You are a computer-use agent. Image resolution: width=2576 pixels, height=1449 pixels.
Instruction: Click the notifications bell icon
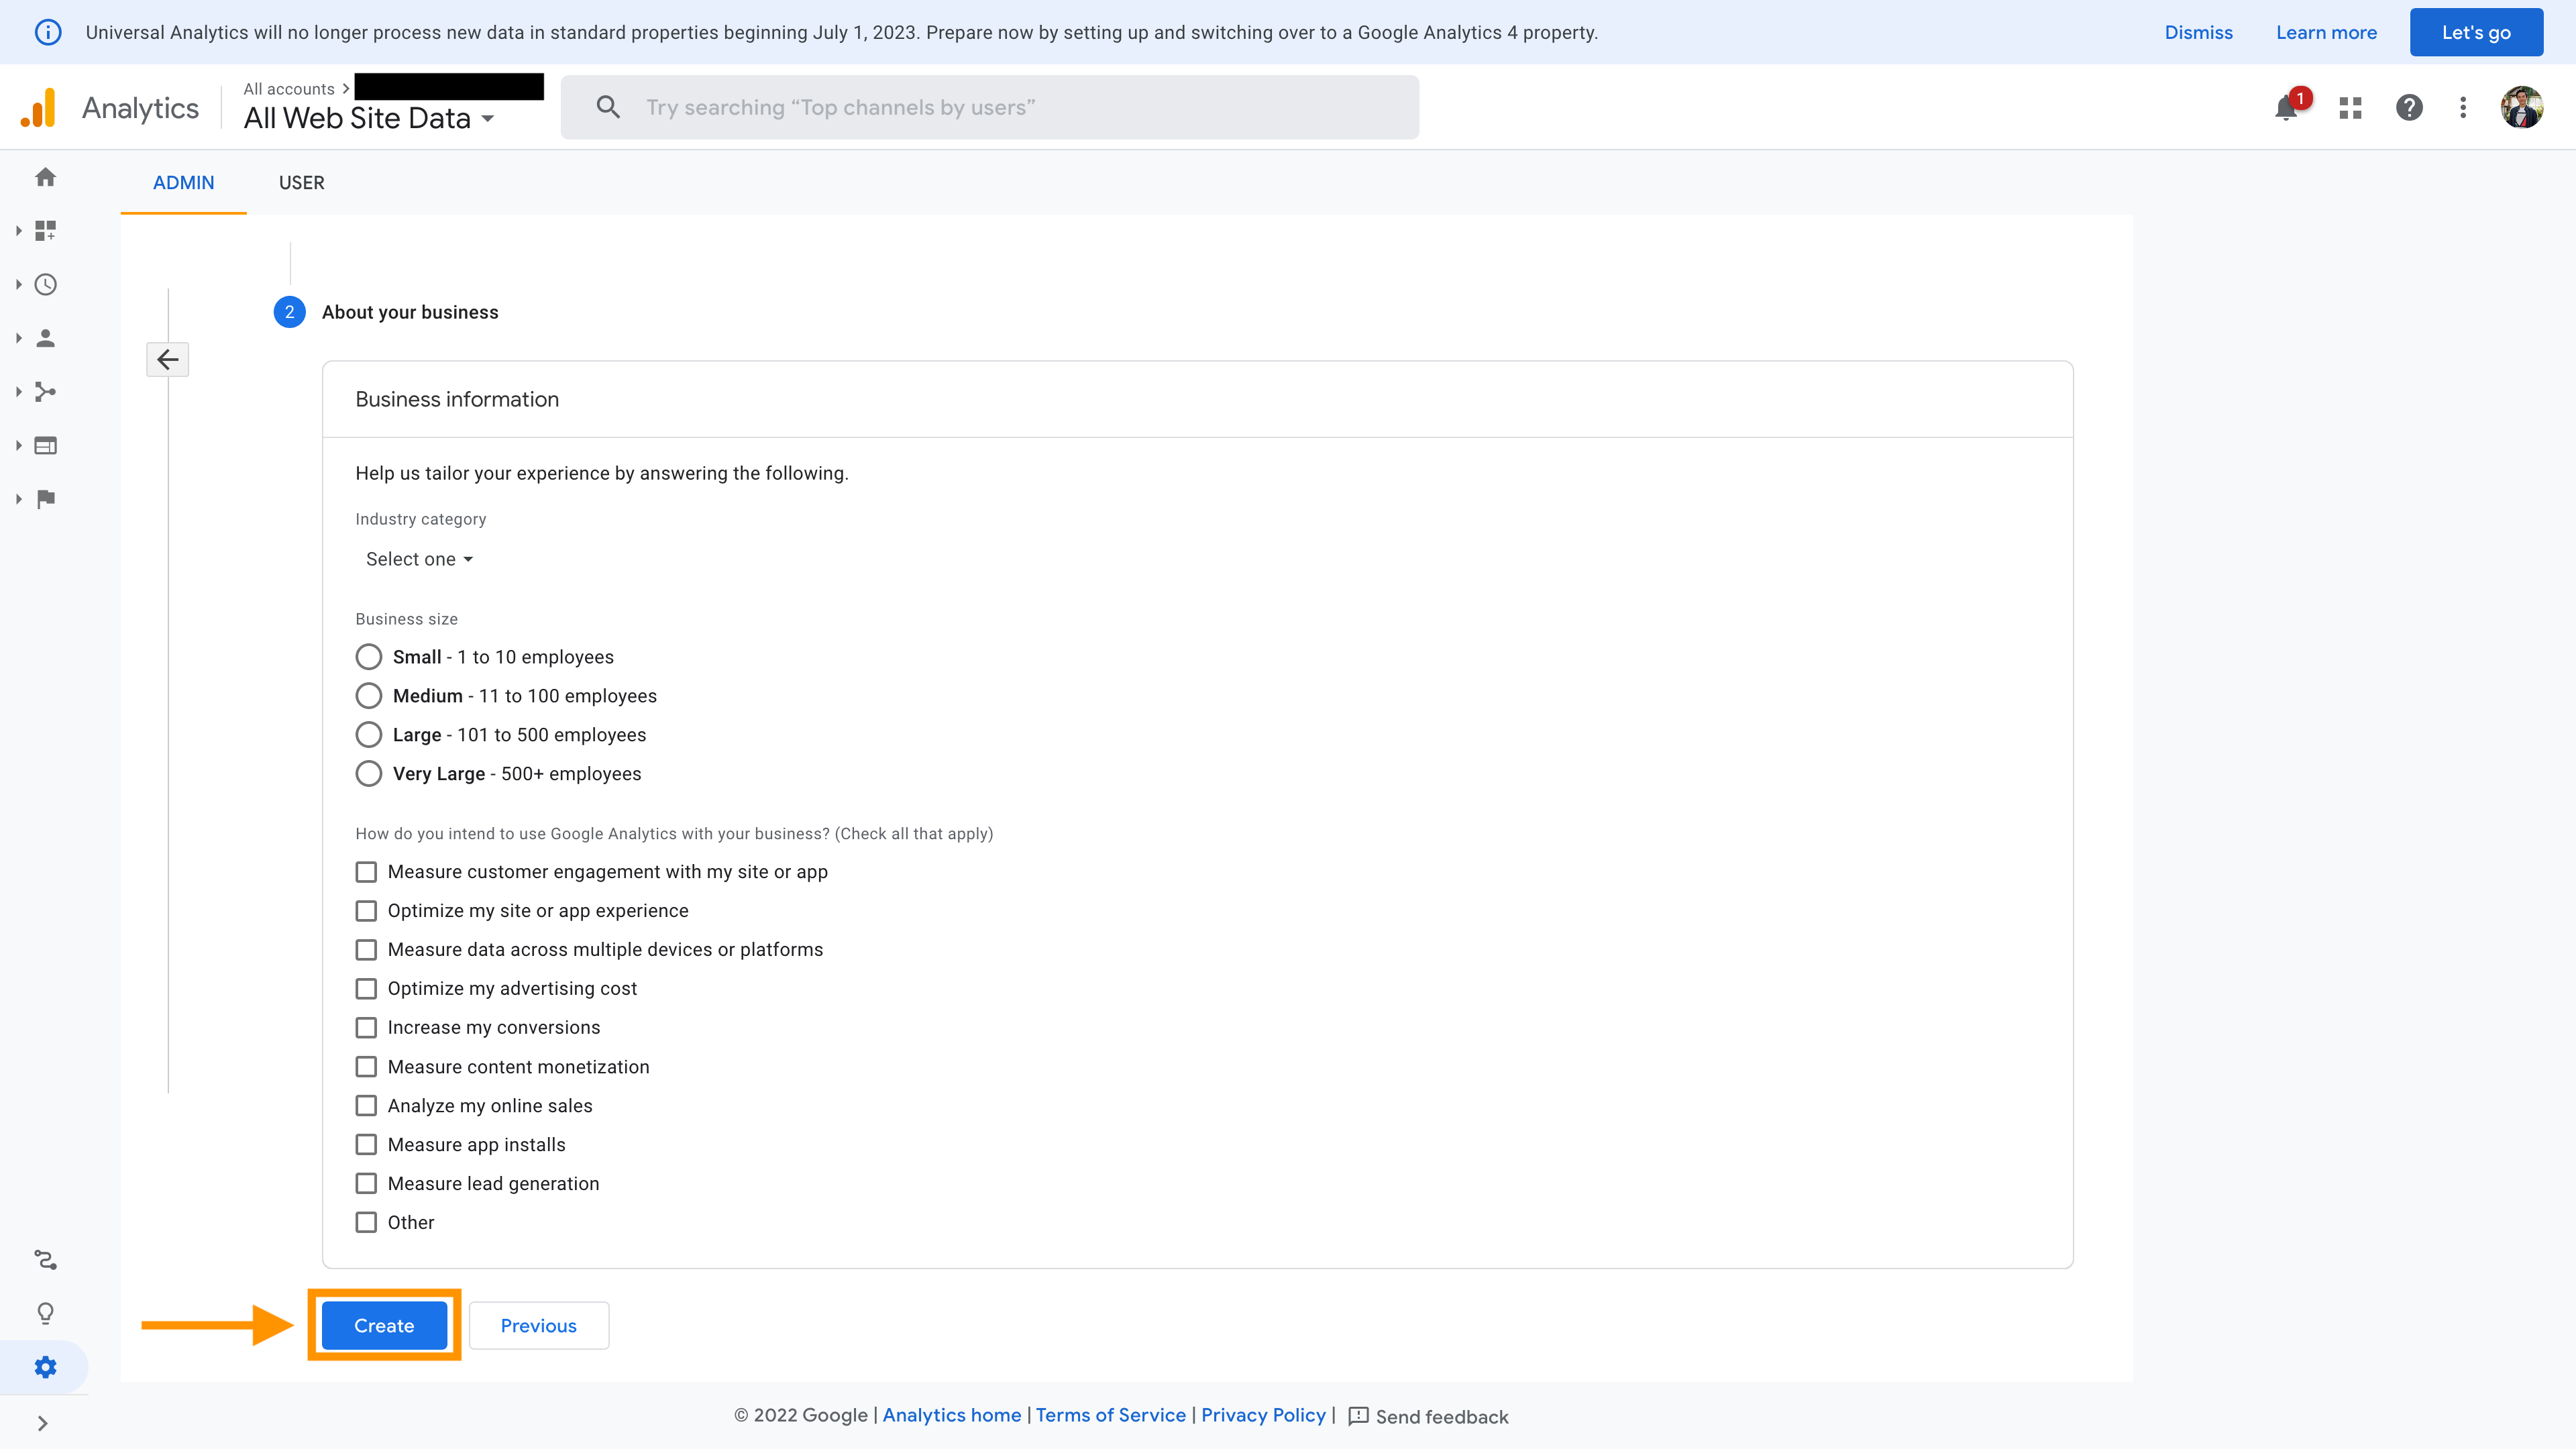pos(2286,108)
